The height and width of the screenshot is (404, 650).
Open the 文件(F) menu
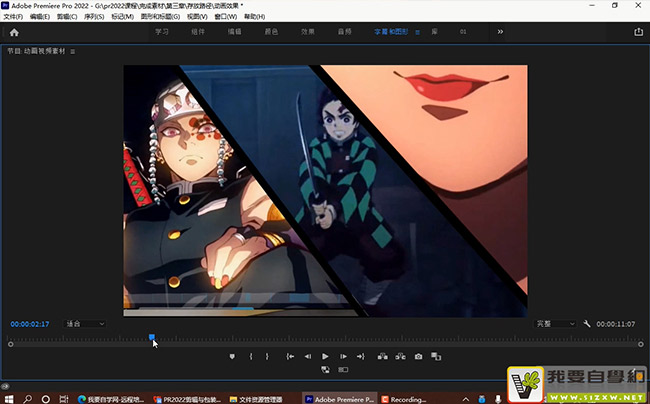[13, 17]
